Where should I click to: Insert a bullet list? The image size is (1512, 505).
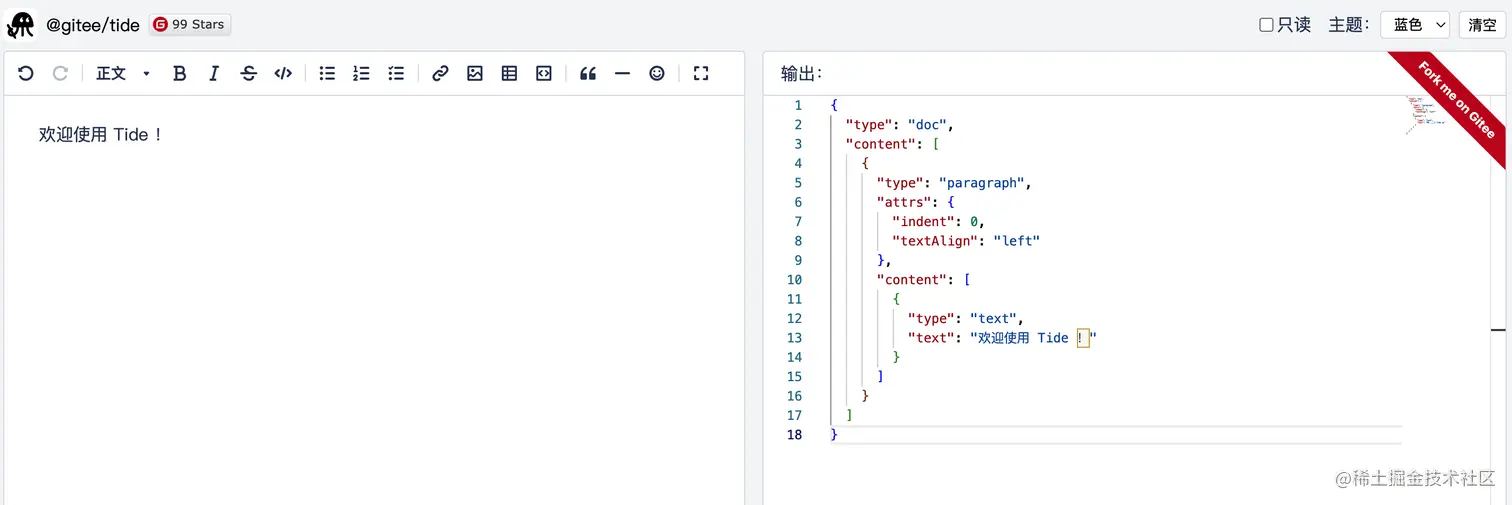tap(327, 73)
